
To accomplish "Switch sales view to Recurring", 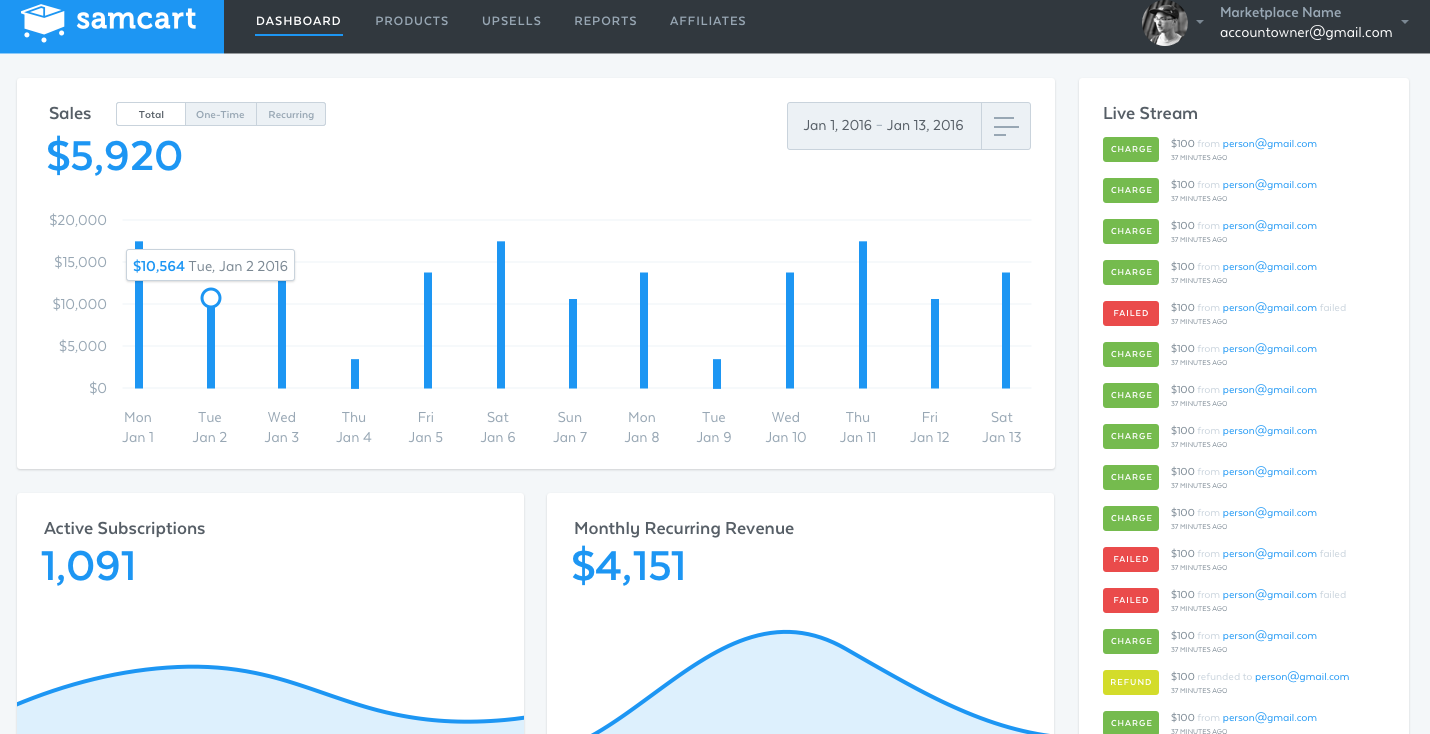I will [x=291, y=114].
